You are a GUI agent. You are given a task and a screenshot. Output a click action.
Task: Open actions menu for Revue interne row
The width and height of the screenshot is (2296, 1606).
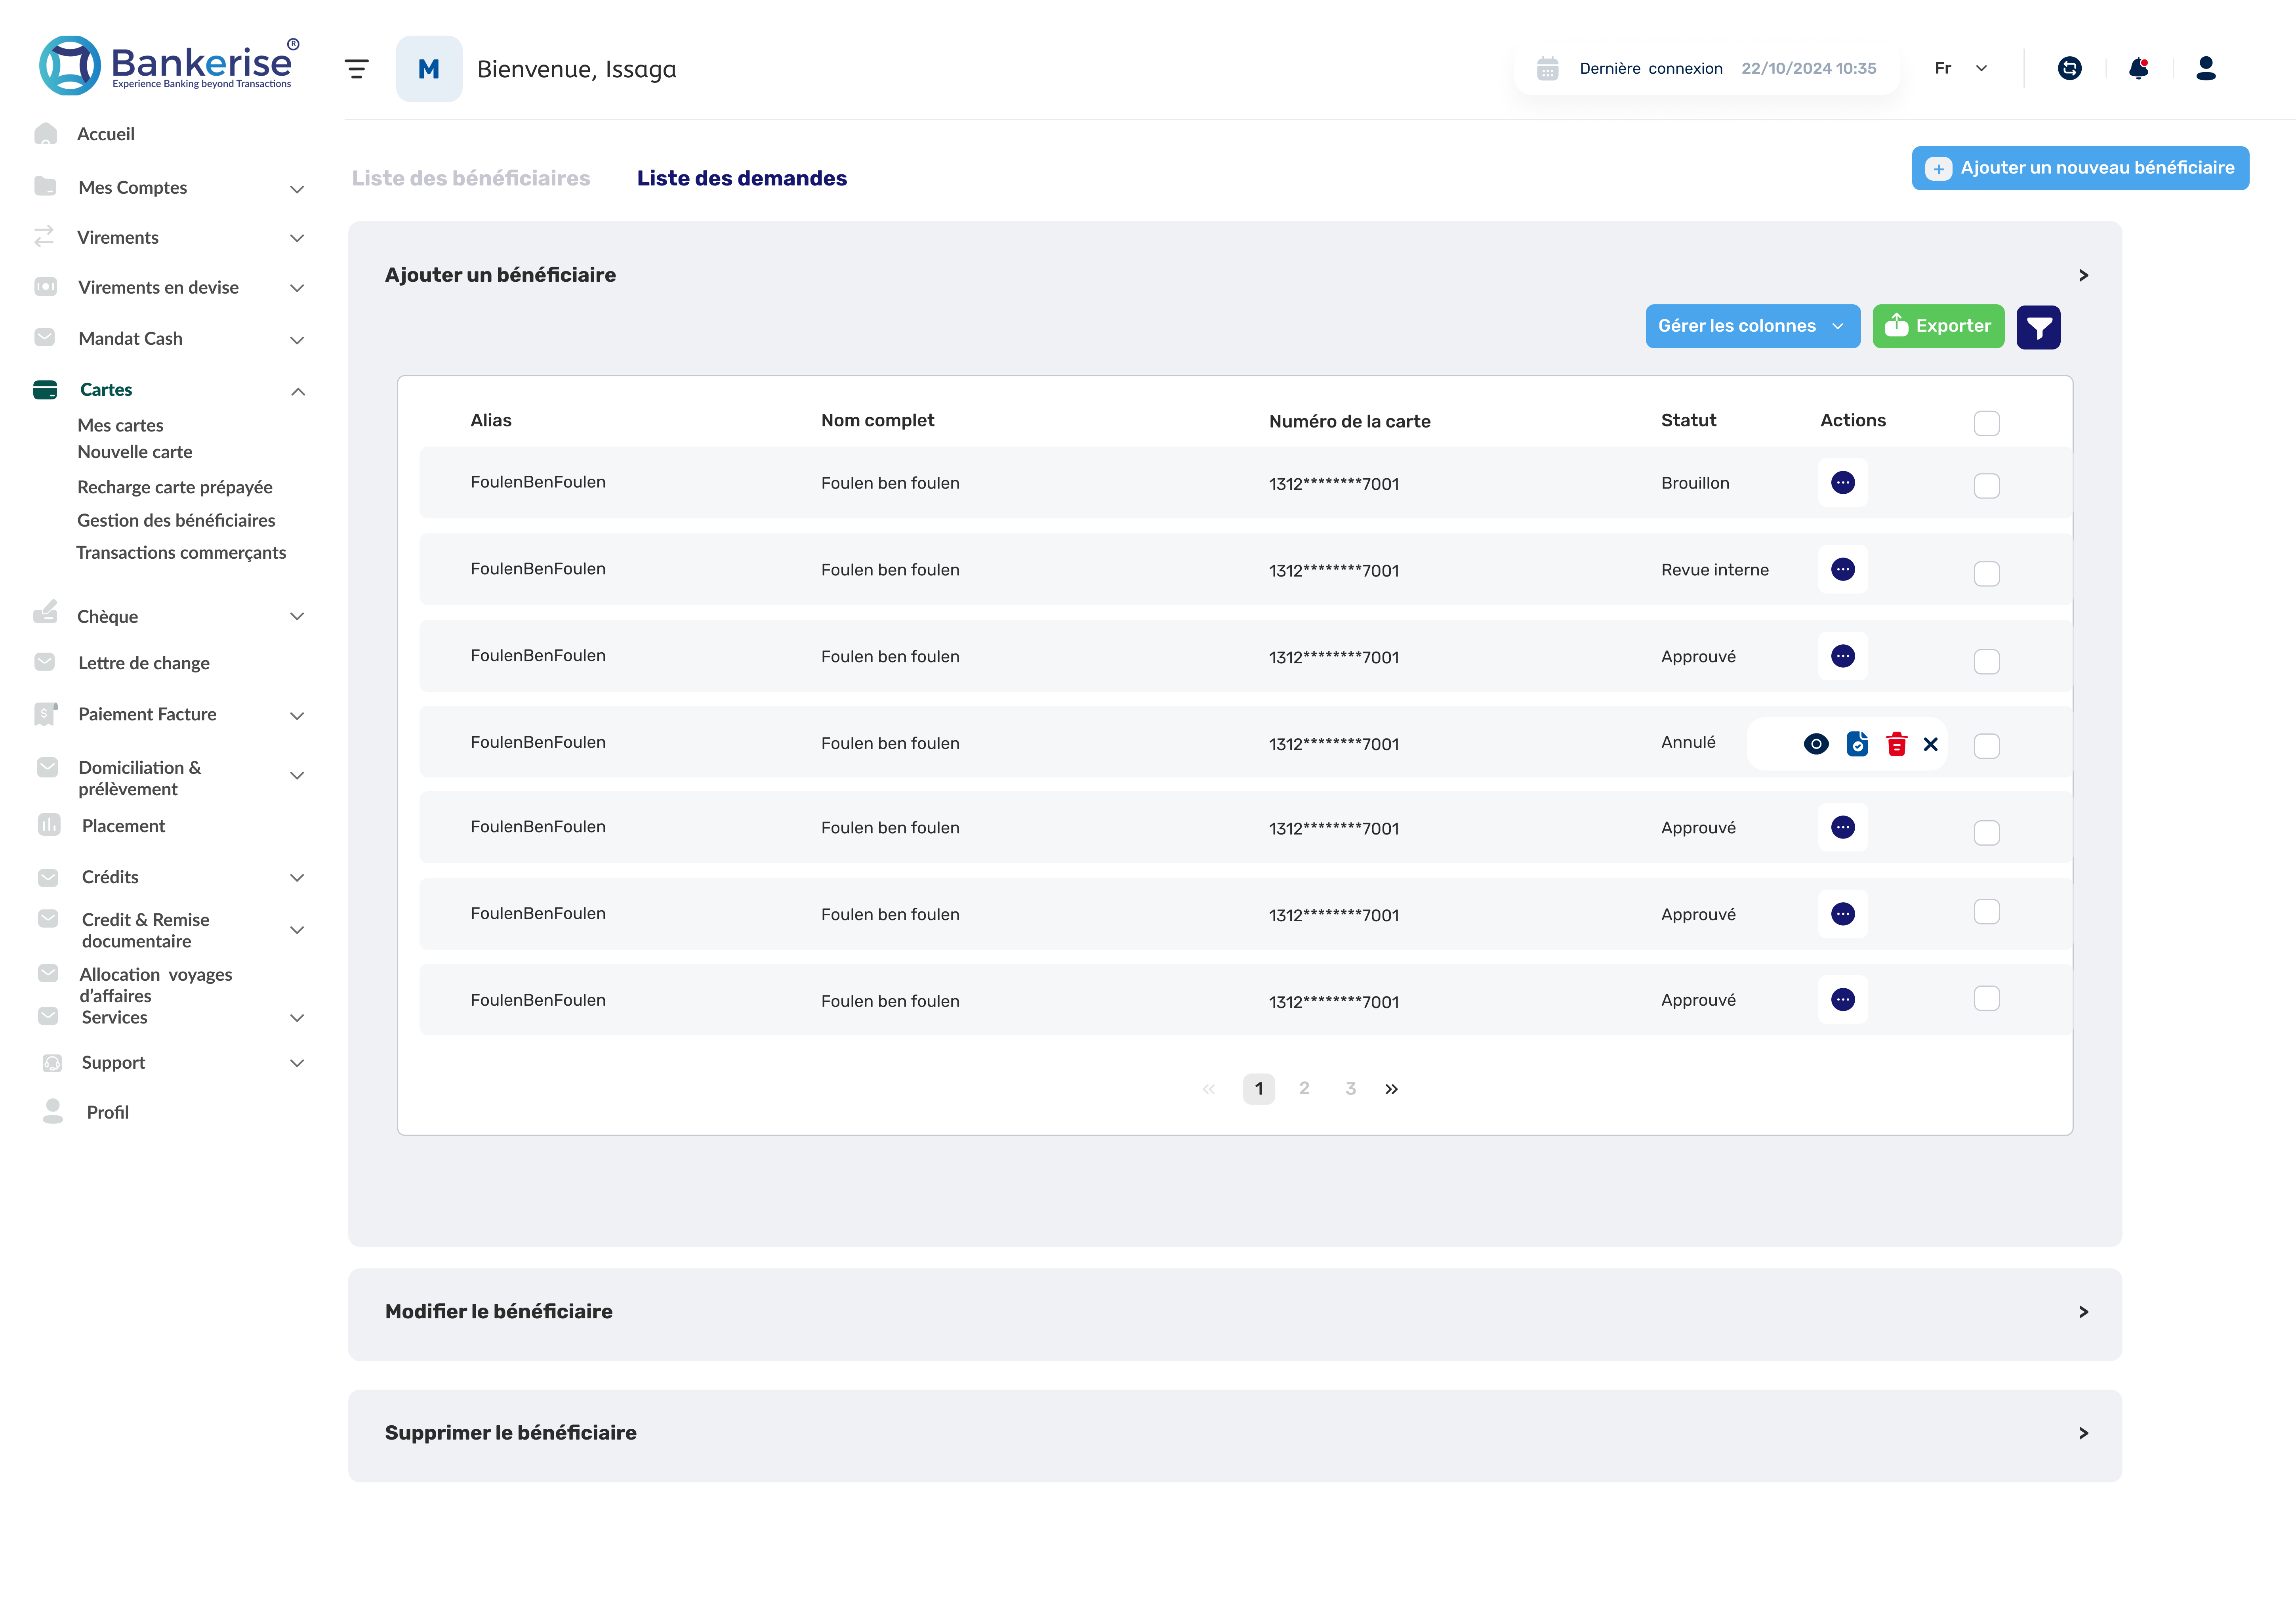pos(1842,570)
